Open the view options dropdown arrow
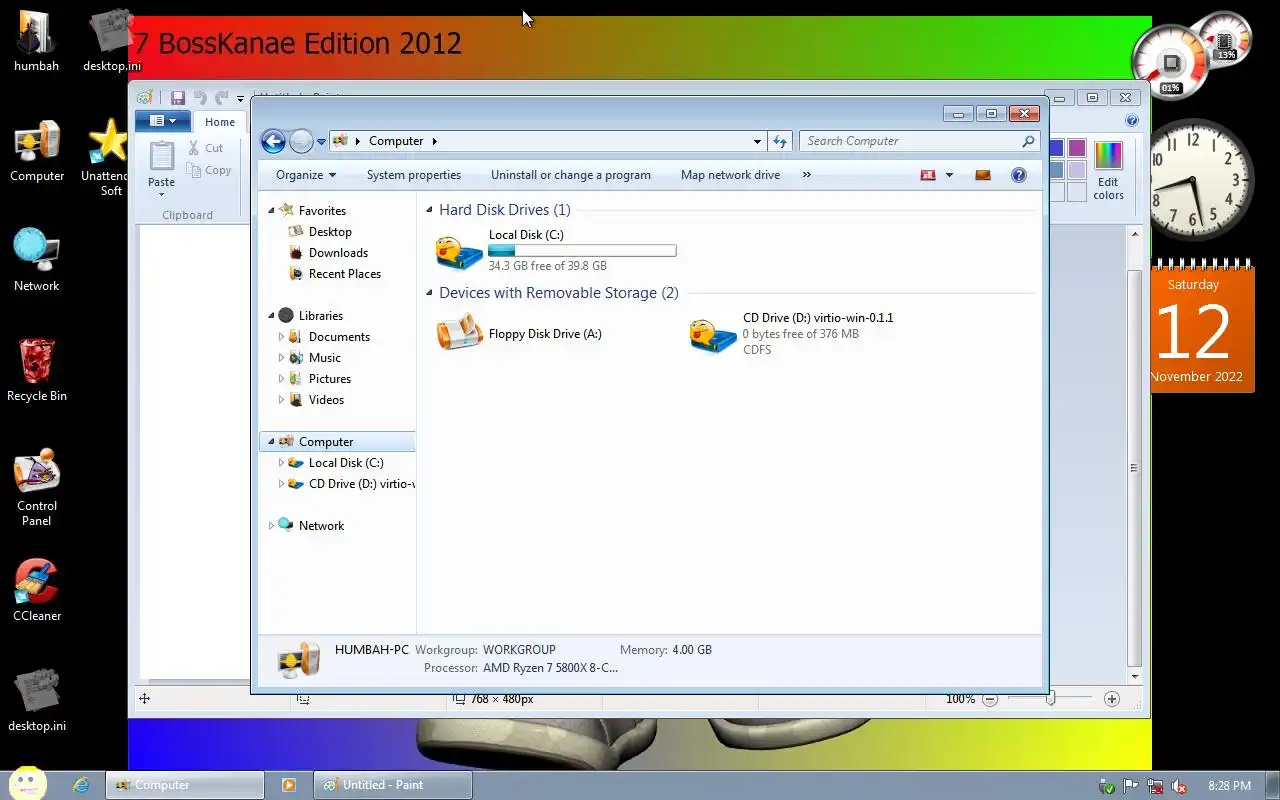The height and width of the screenshot is (800, 1280). pos(949,175)
